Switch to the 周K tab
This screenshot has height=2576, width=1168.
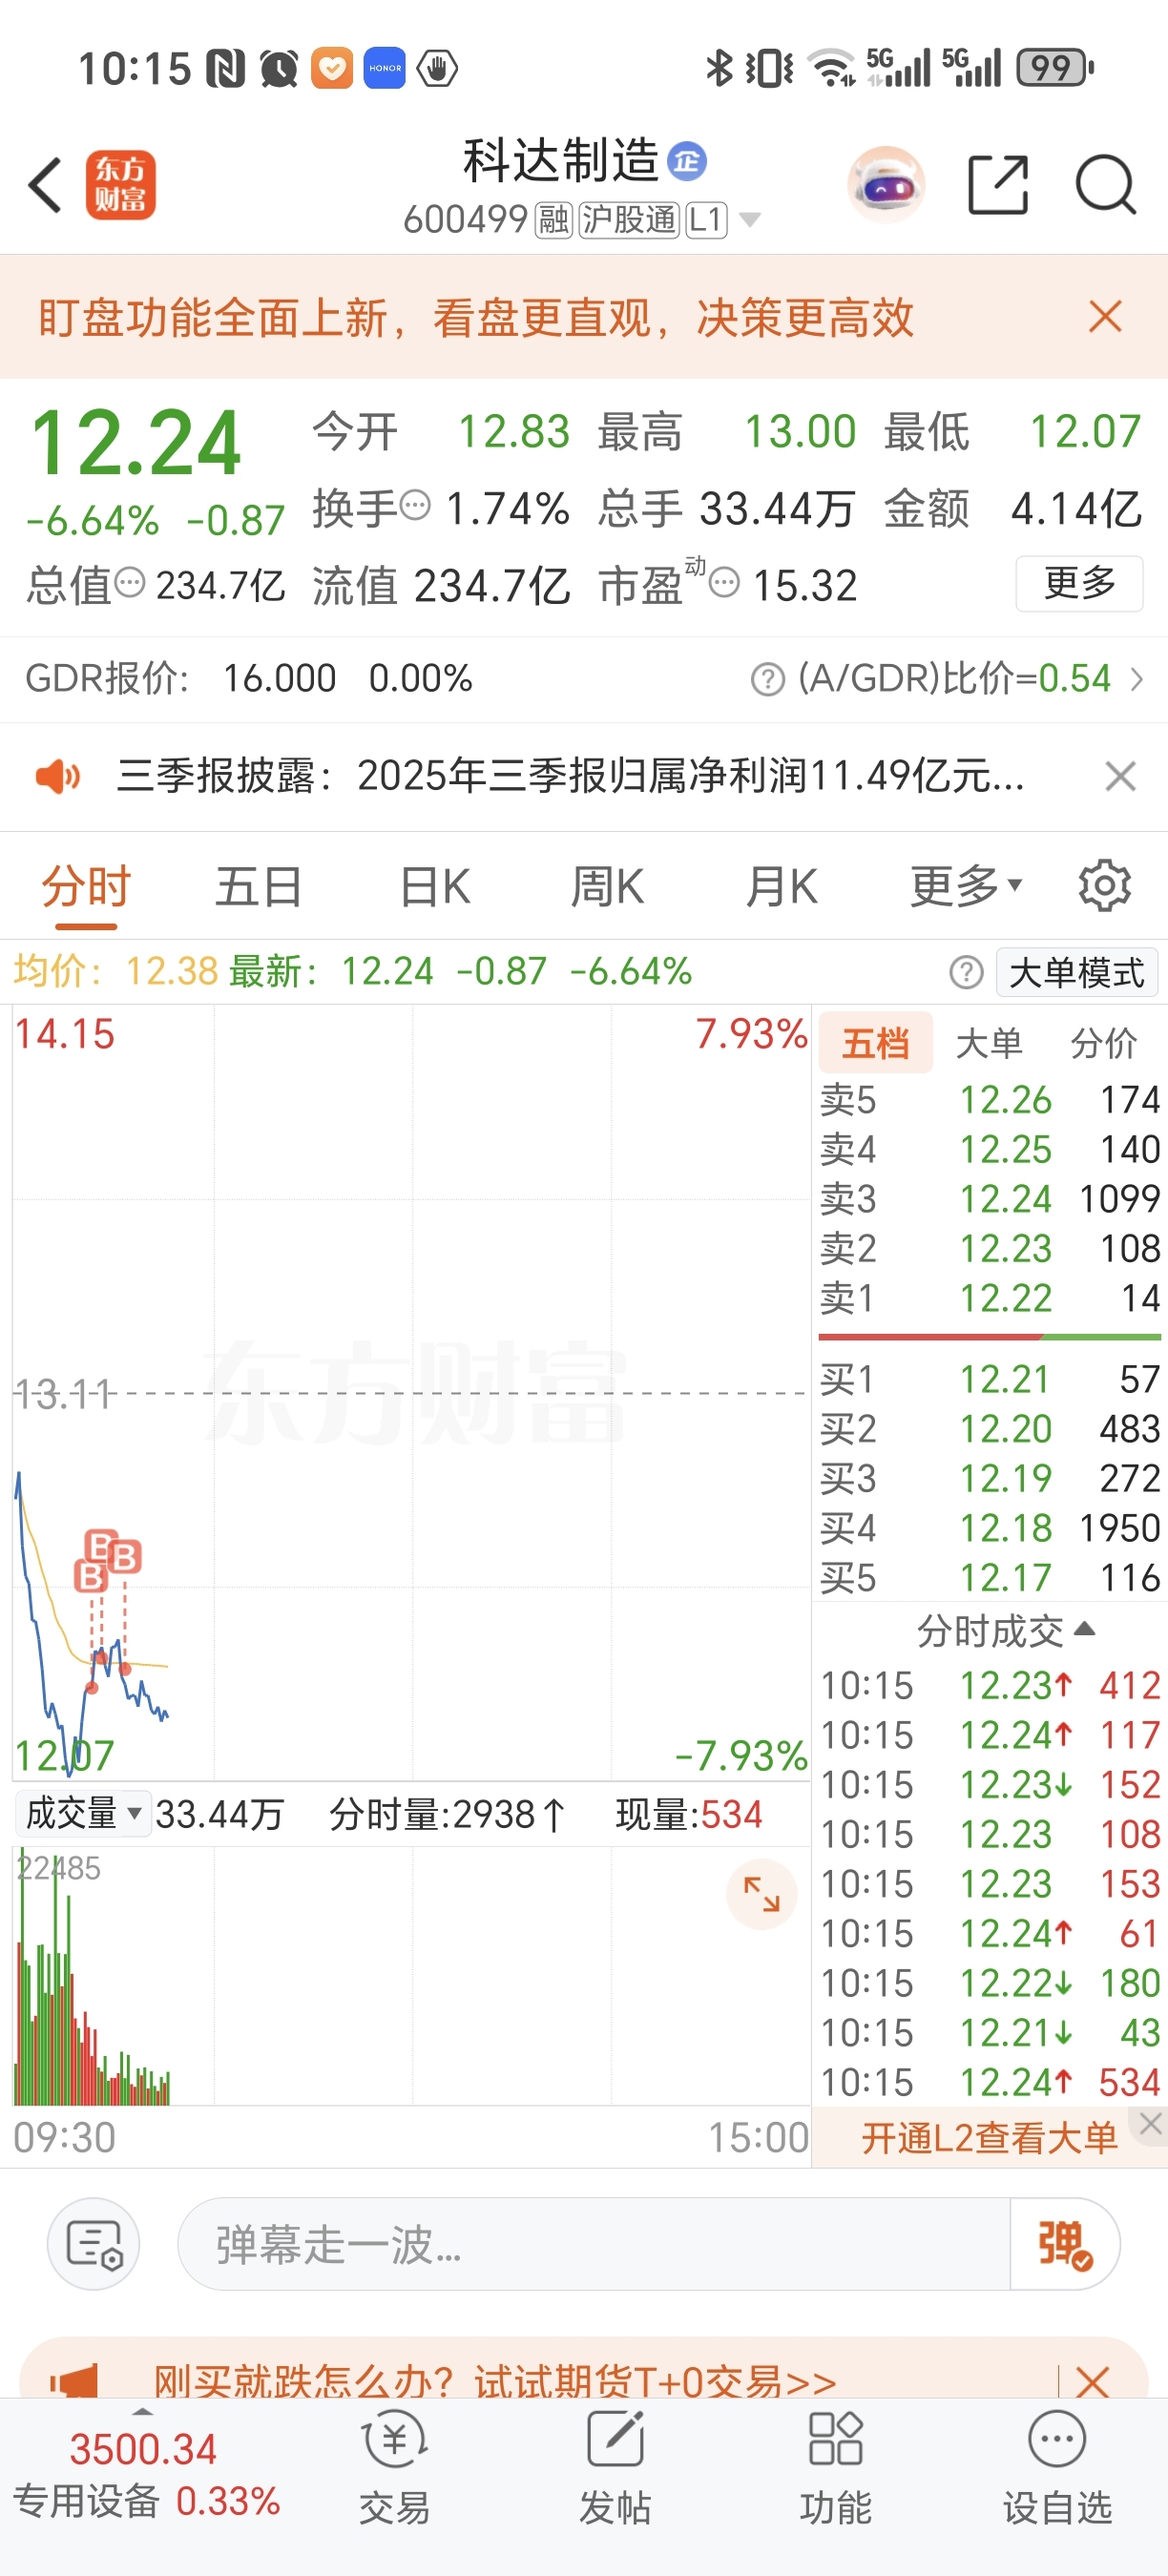(607, 886)
